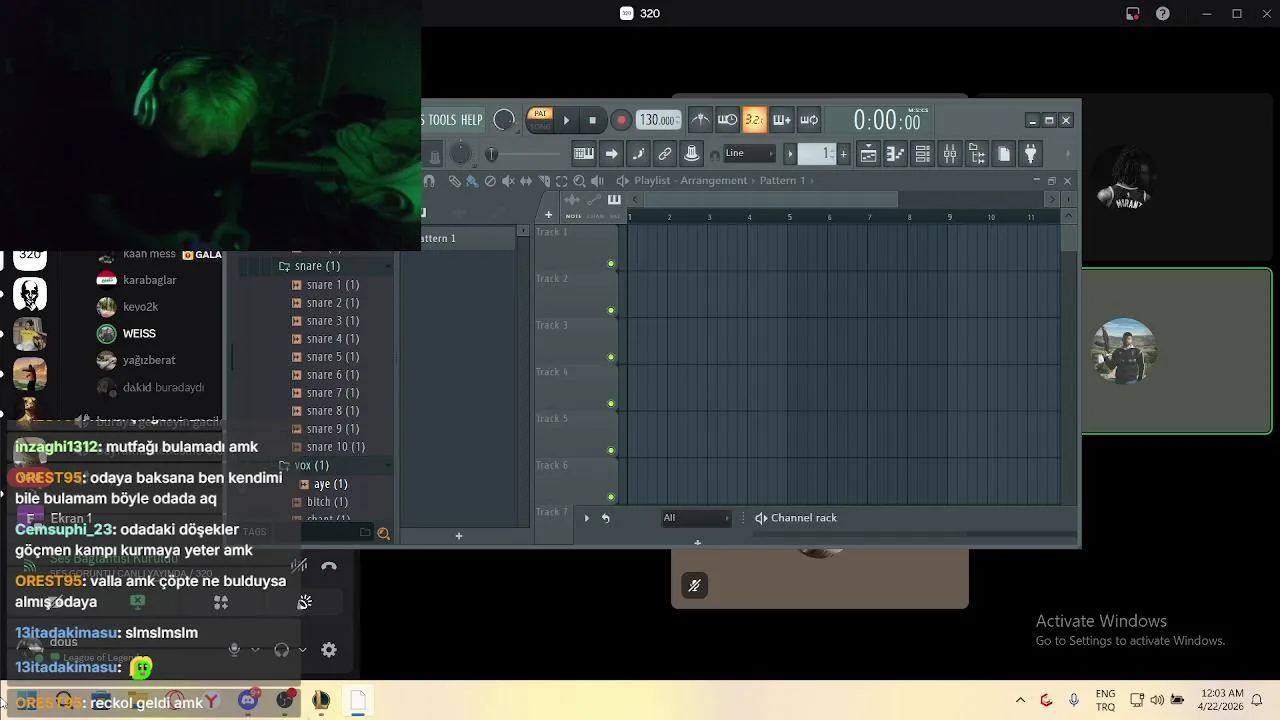Screen dimensions: 1280x720
Task: Click the Pattern 1 breadcrumb in Playlist title
Action: point(782,181)
